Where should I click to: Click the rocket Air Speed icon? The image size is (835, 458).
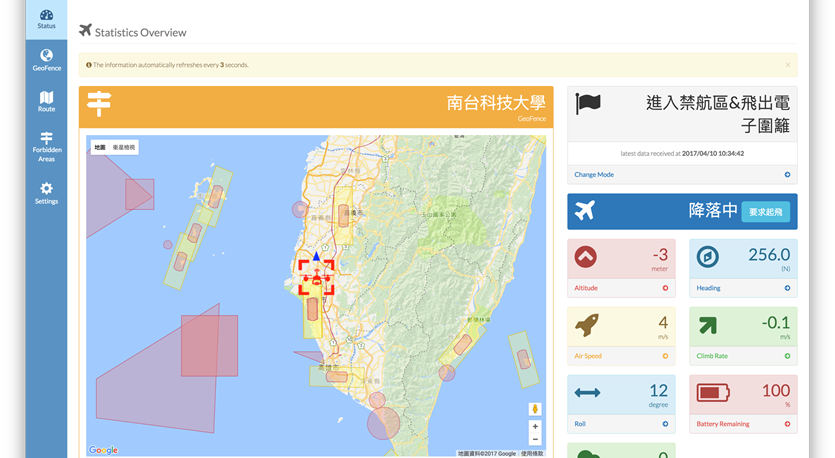coord(587,325)
